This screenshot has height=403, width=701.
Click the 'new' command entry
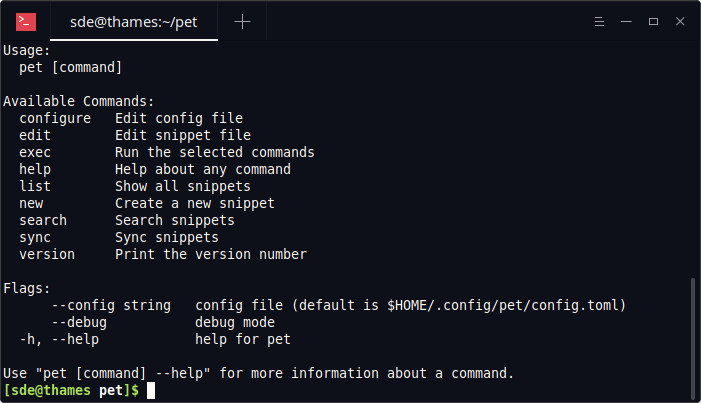tap(31, 204)
